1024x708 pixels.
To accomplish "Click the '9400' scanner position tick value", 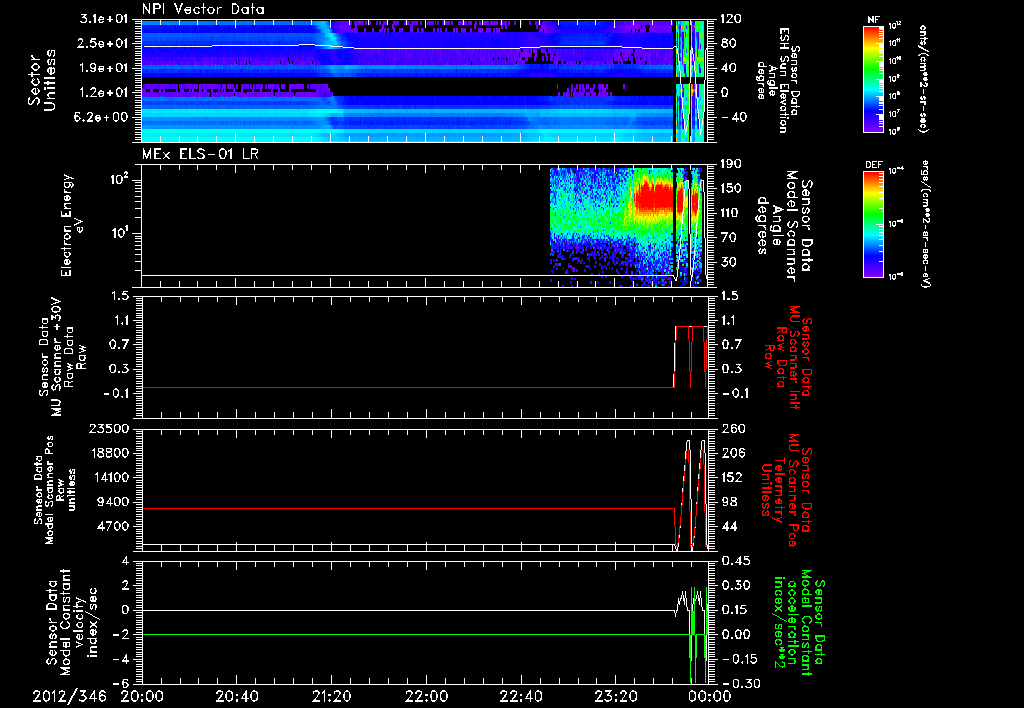I will 113,502.
